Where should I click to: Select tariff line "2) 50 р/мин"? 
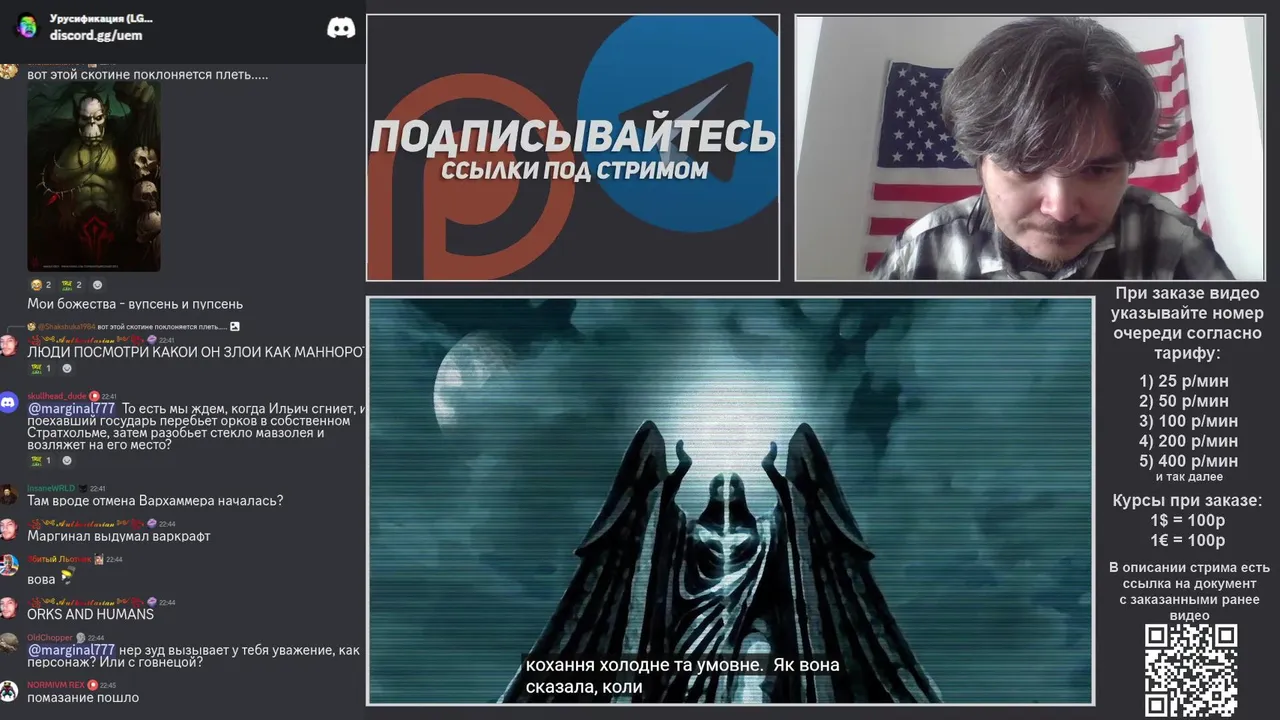1184,401
